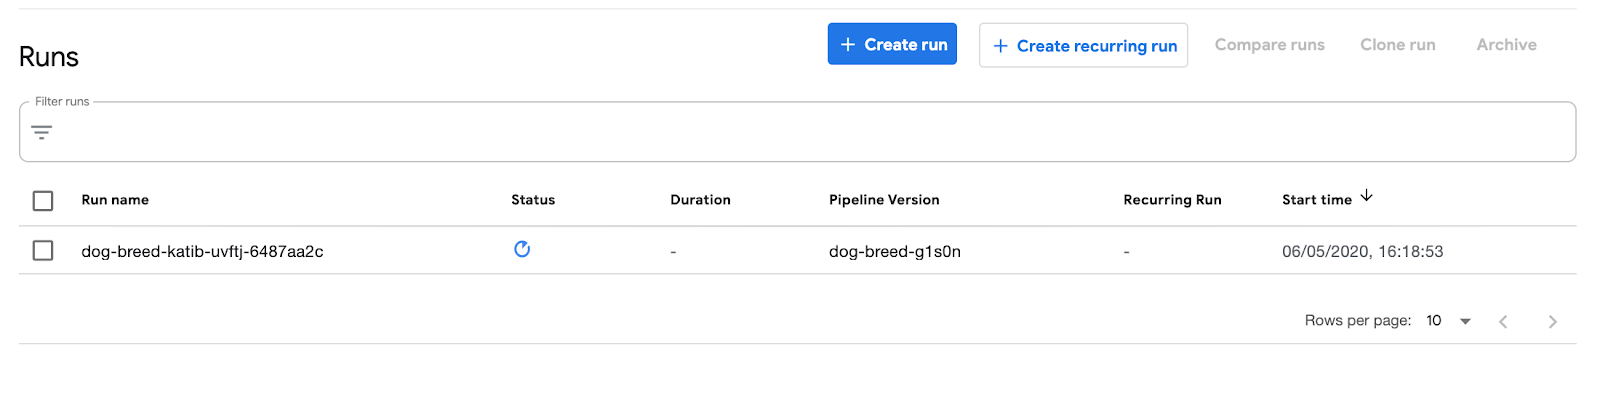
Task: Open the rows per page dropdown
Action: point(1448,321)
